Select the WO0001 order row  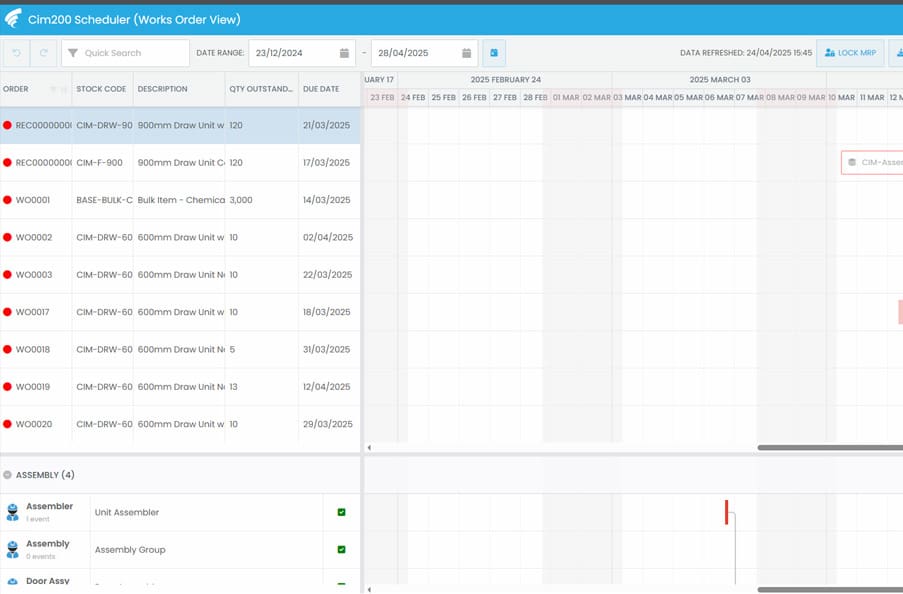180,200
